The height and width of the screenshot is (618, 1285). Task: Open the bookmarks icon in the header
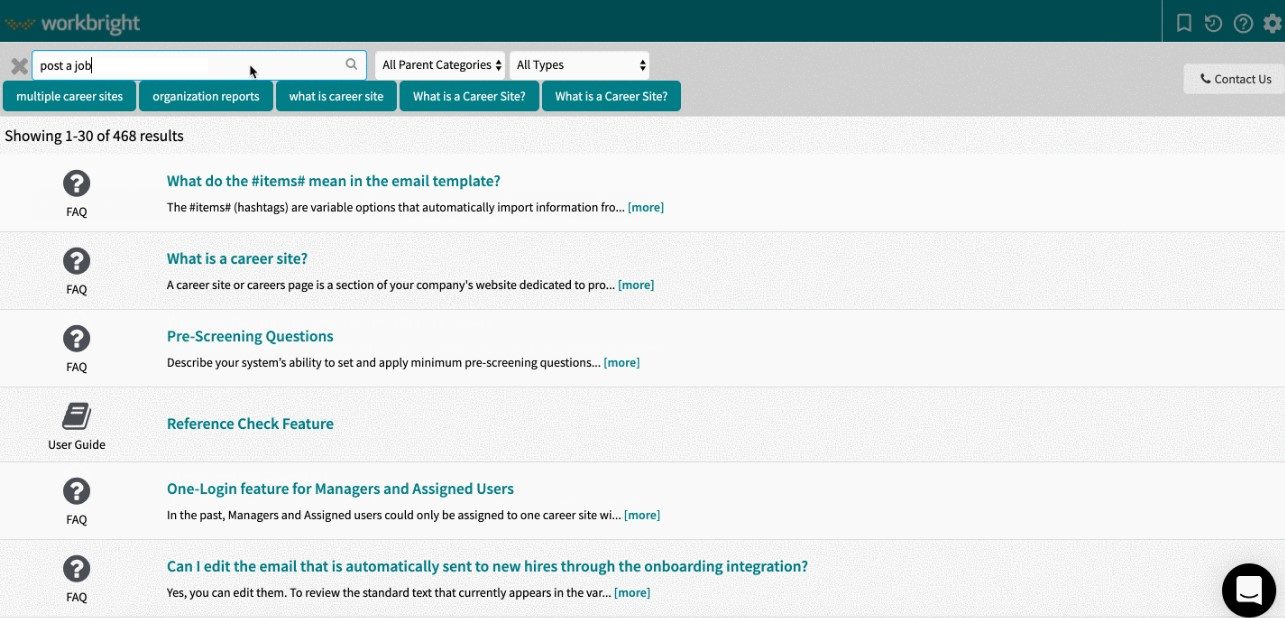pos(1184,22)
